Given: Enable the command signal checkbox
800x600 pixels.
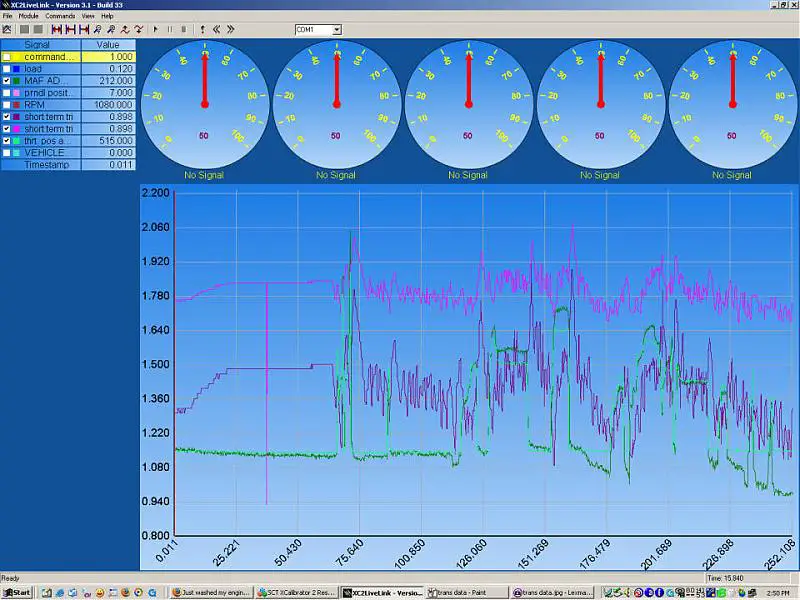Looking at the screenshot, I should pos(7,57).
